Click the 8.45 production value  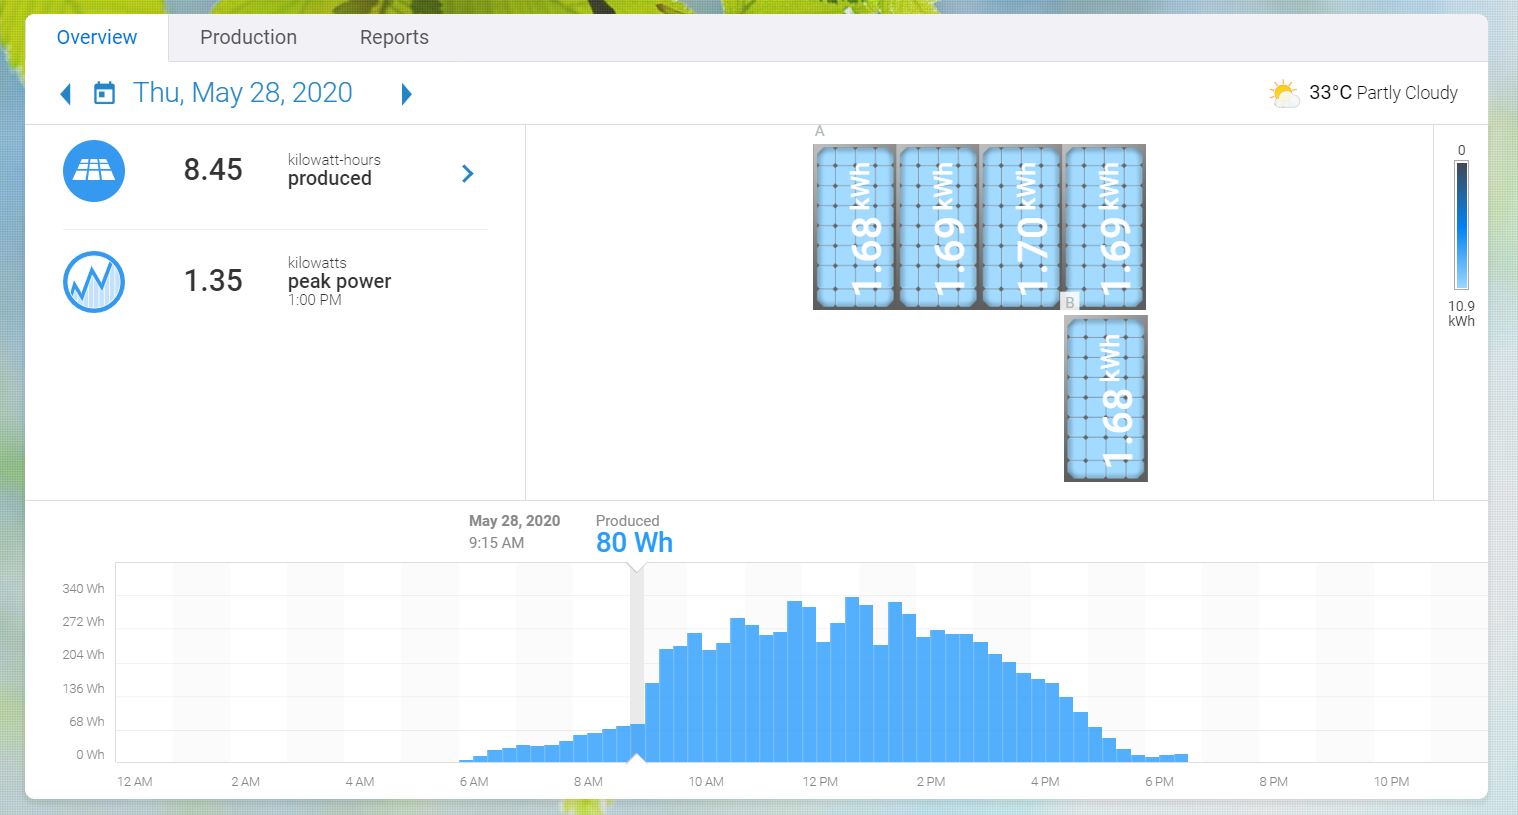[x=213, y=170]
